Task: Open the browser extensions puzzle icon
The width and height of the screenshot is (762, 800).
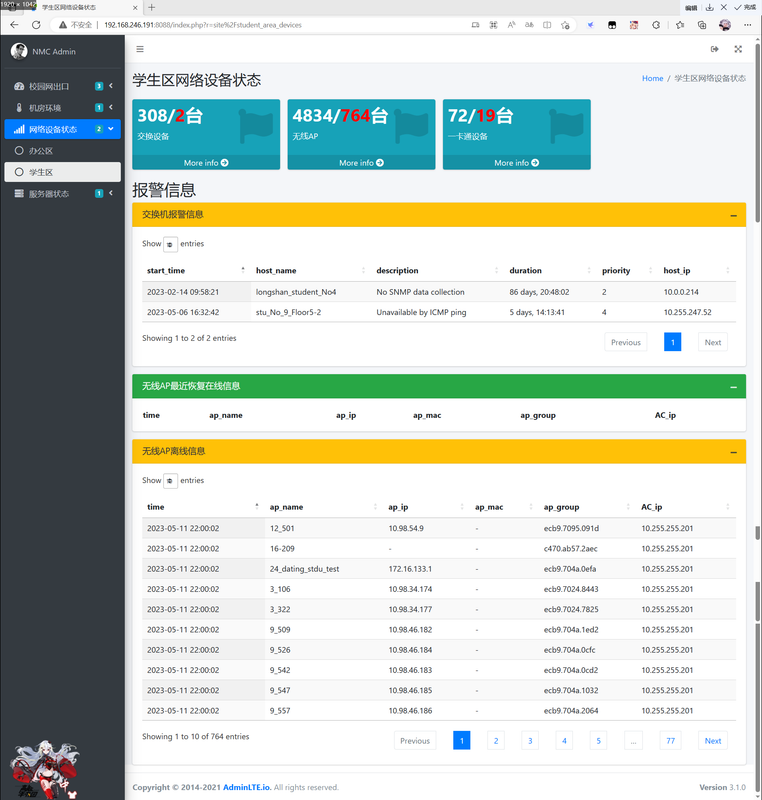Action: pos(656,24)
